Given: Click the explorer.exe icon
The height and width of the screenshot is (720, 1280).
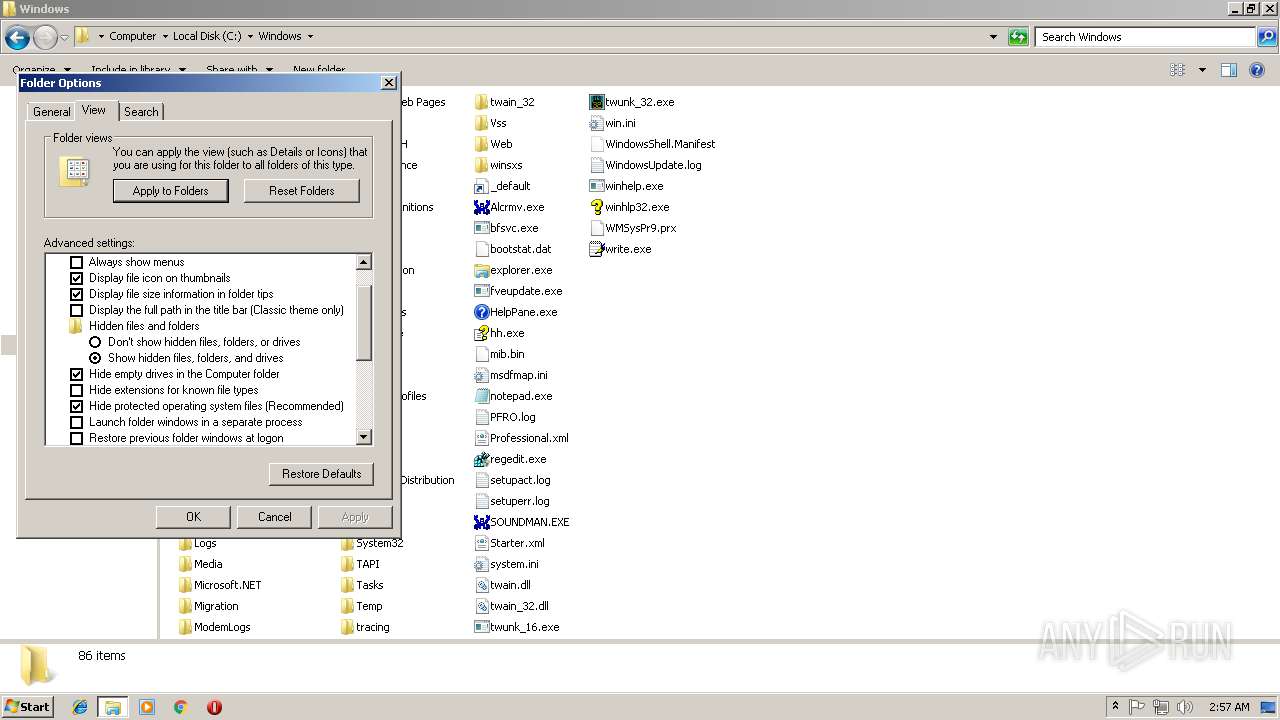Looking at the screenshot, I should (481, 270).
